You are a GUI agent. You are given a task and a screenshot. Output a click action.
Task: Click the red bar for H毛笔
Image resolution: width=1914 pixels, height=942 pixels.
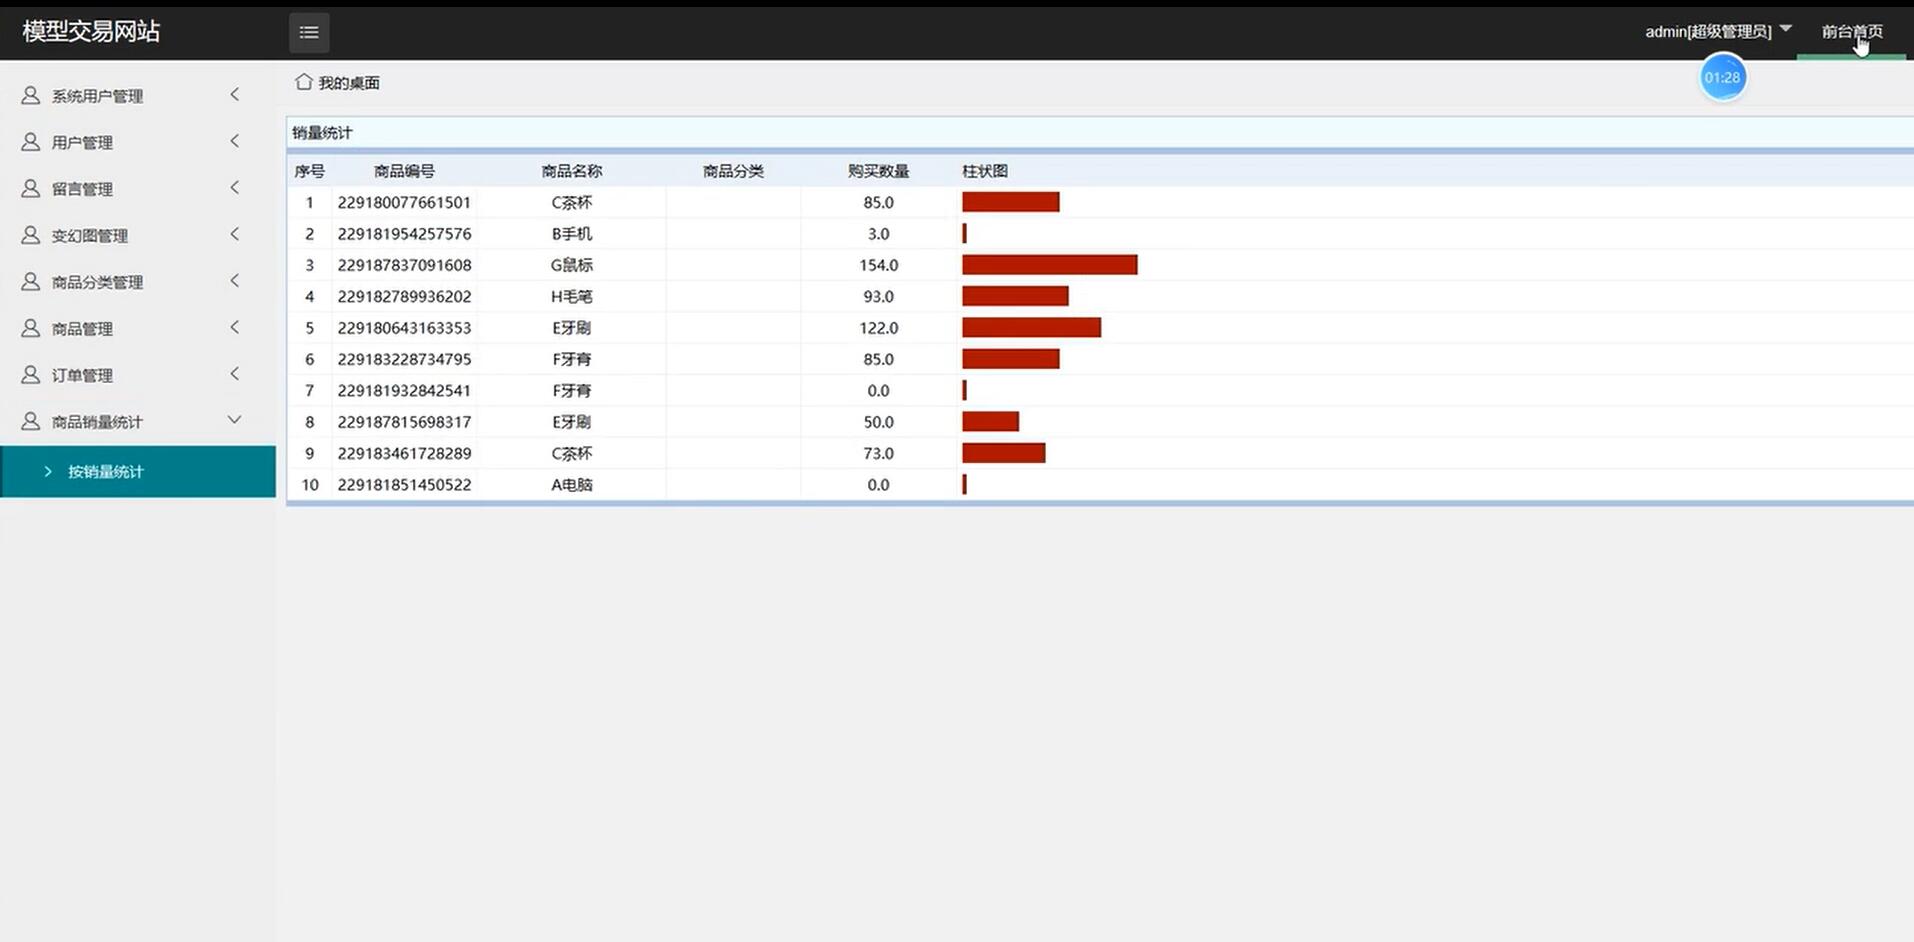[1015, 296]
